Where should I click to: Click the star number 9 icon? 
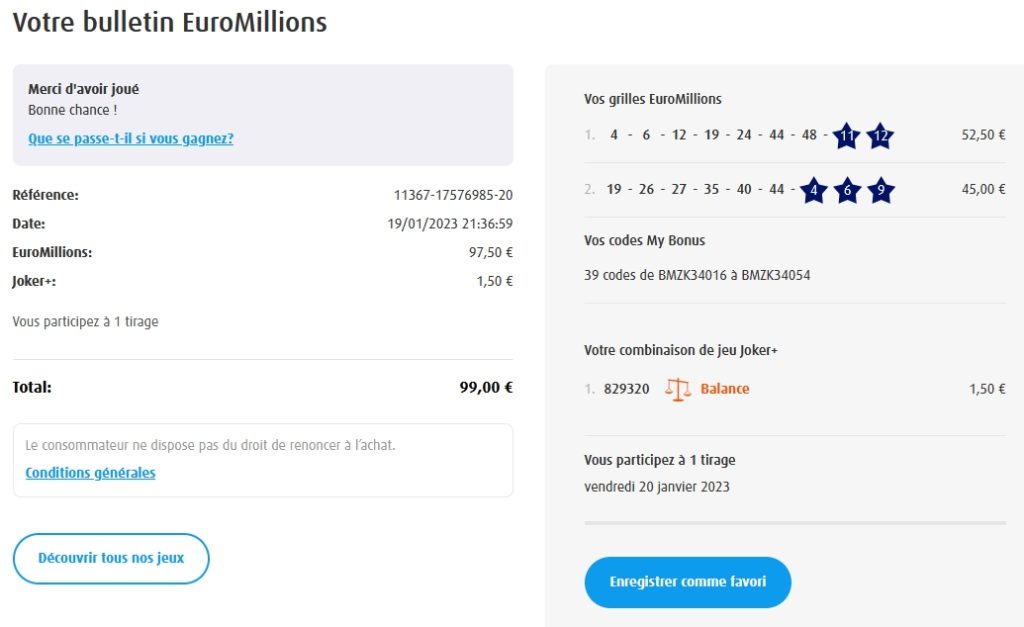tap(880, 190)
